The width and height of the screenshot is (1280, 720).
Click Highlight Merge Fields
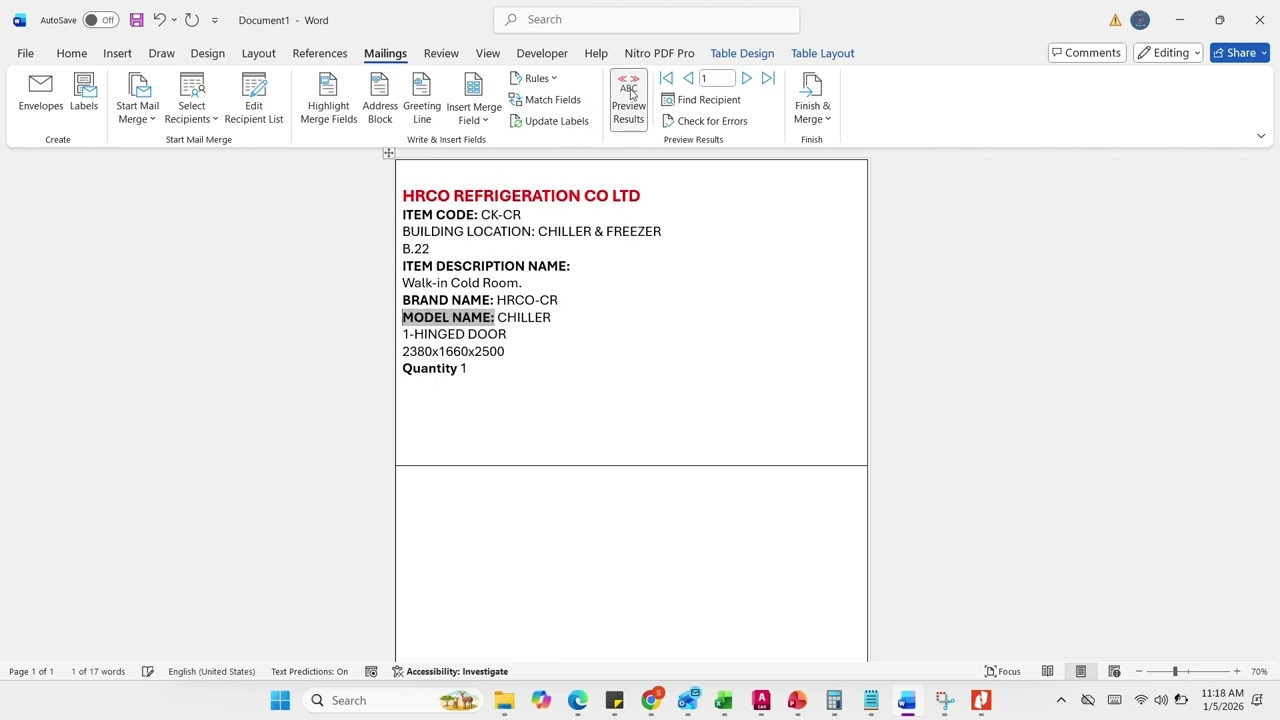(328, 99)
